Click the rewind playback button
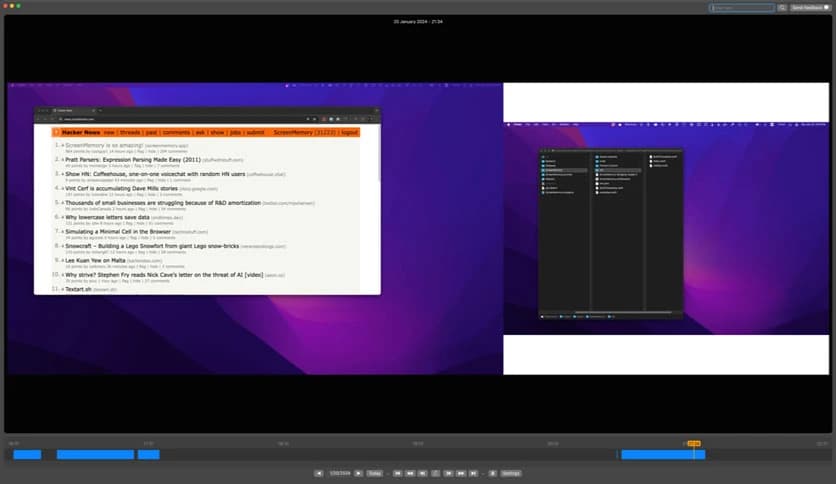Viewport: 836px width, 484px height. click(410, 473)
